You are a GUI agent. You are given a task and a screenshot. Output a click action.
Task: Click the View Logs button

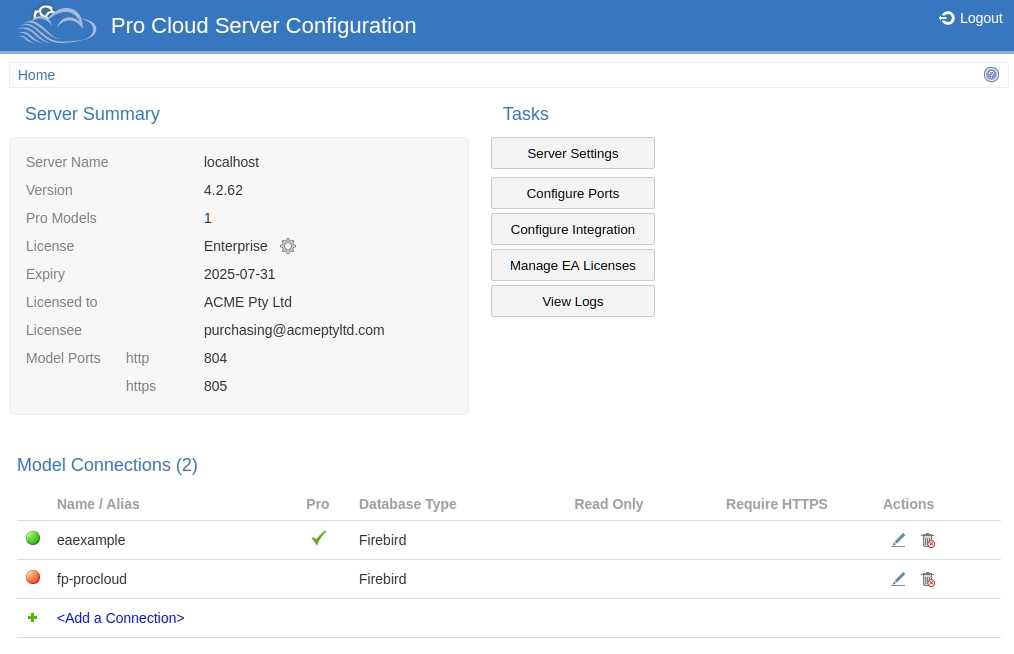pos(572,302)
